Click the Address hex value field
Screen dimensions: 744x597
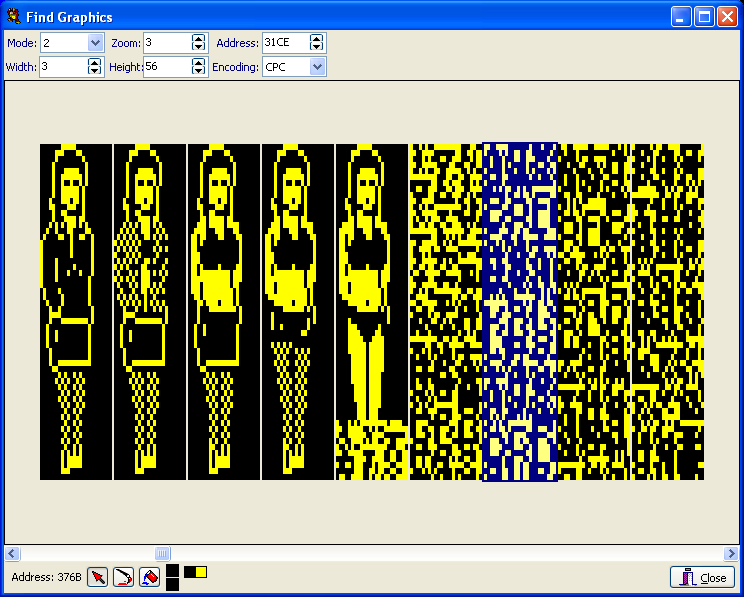point(284,43)
